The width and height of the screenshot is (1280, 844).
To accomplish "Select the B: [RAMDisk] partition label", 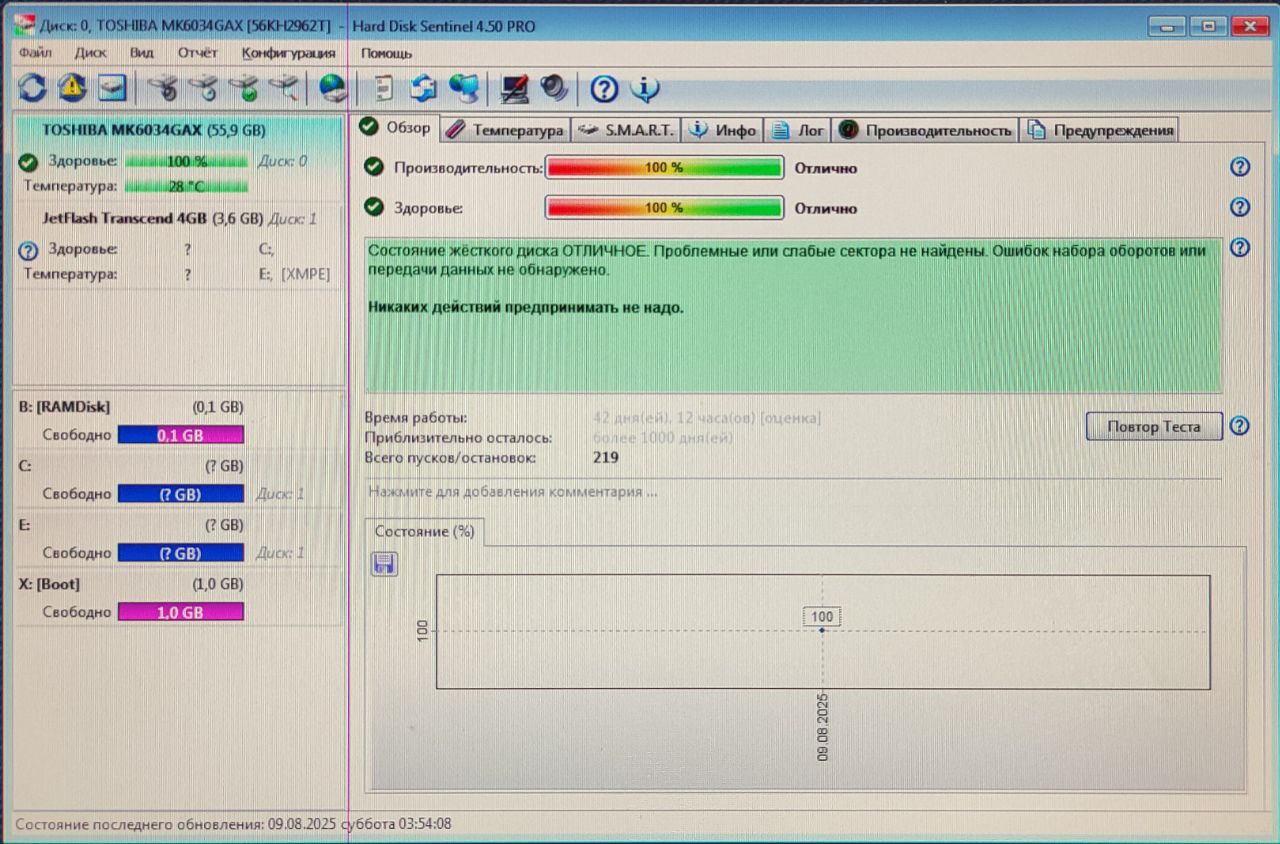I will click(x=65, y=407).
